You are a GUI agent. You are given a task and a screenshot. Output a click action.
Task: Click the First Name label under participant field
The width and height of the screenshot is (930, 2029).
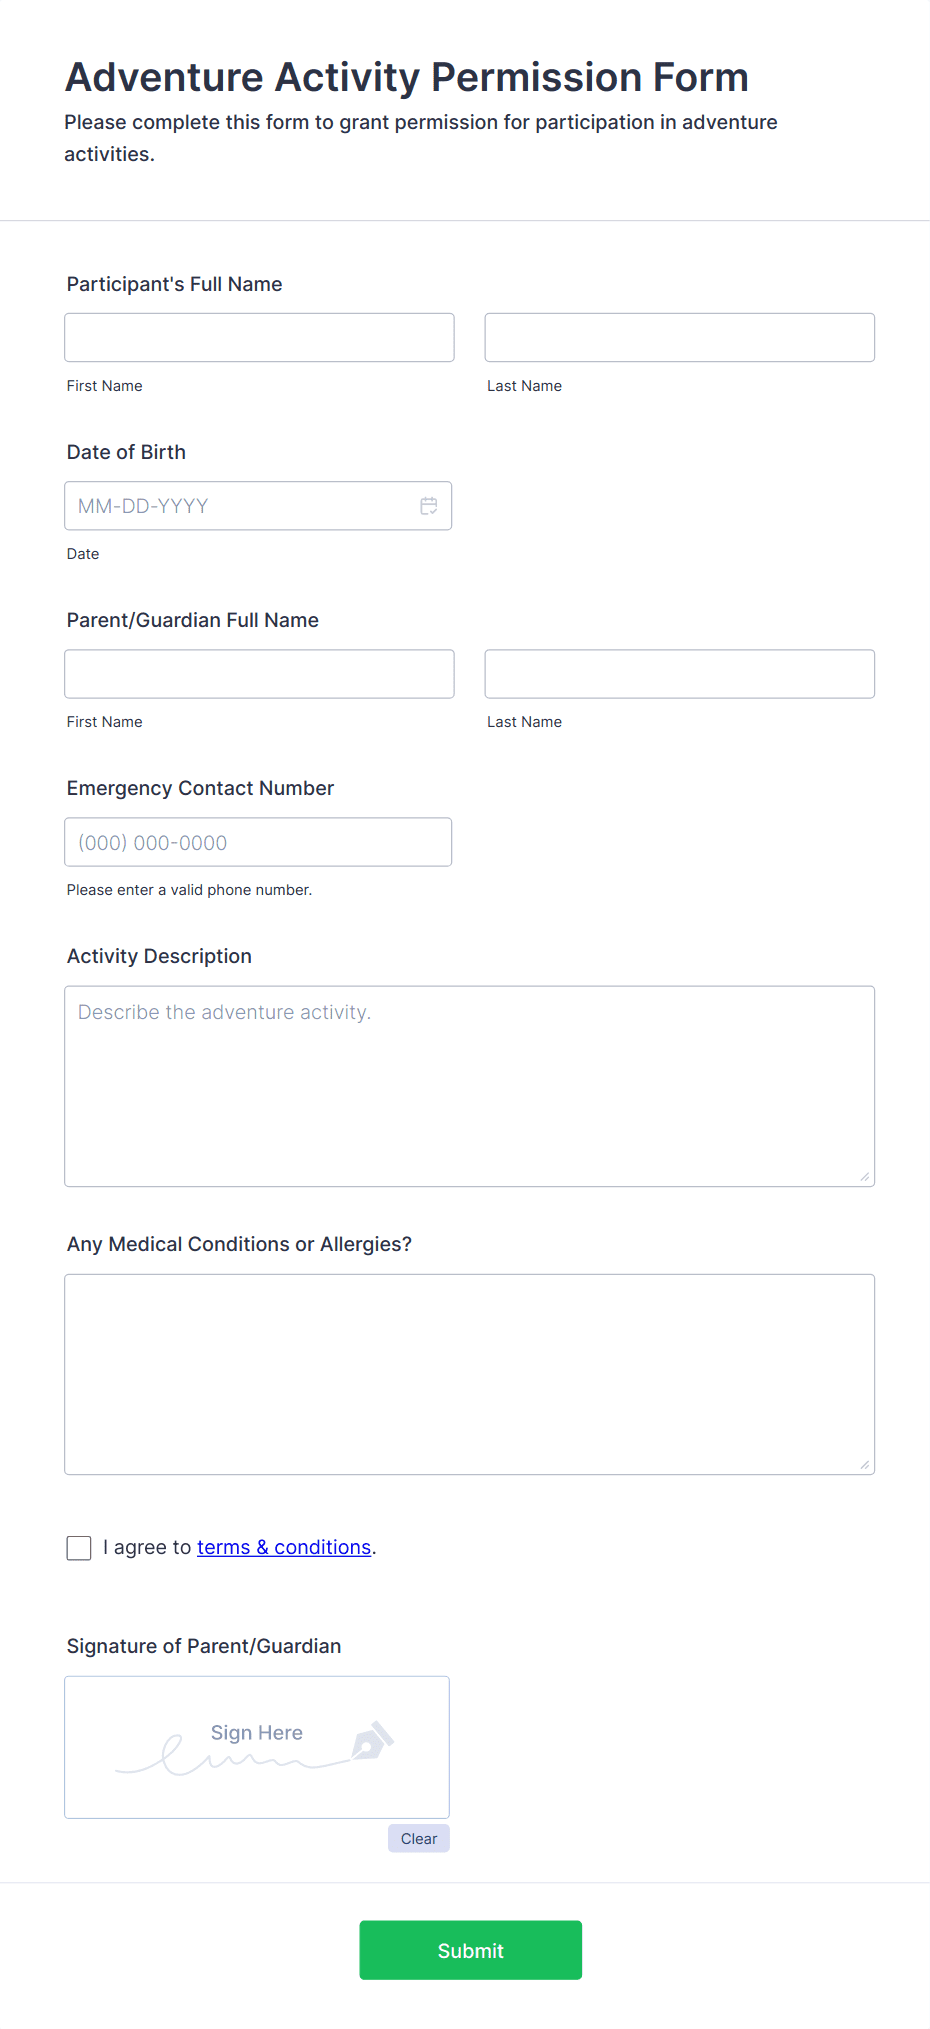pyautogui.click(x=104, y=385)
